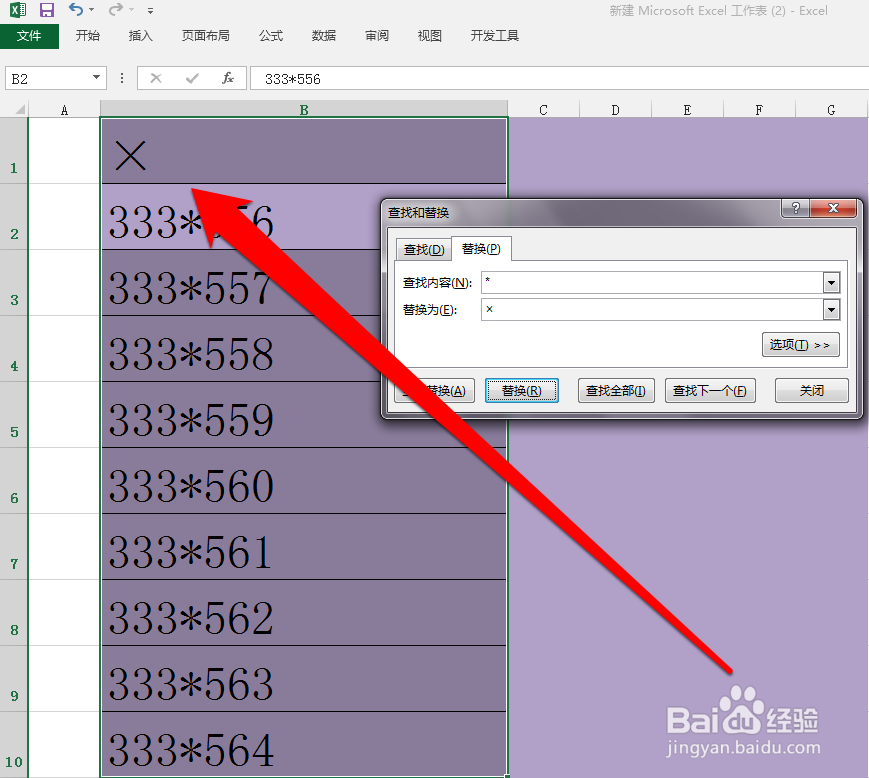Viewport: 869px width, 778px height.
Task: Open Customize Quick Access Toolbar dropdown
Action: tap(150, 11)
